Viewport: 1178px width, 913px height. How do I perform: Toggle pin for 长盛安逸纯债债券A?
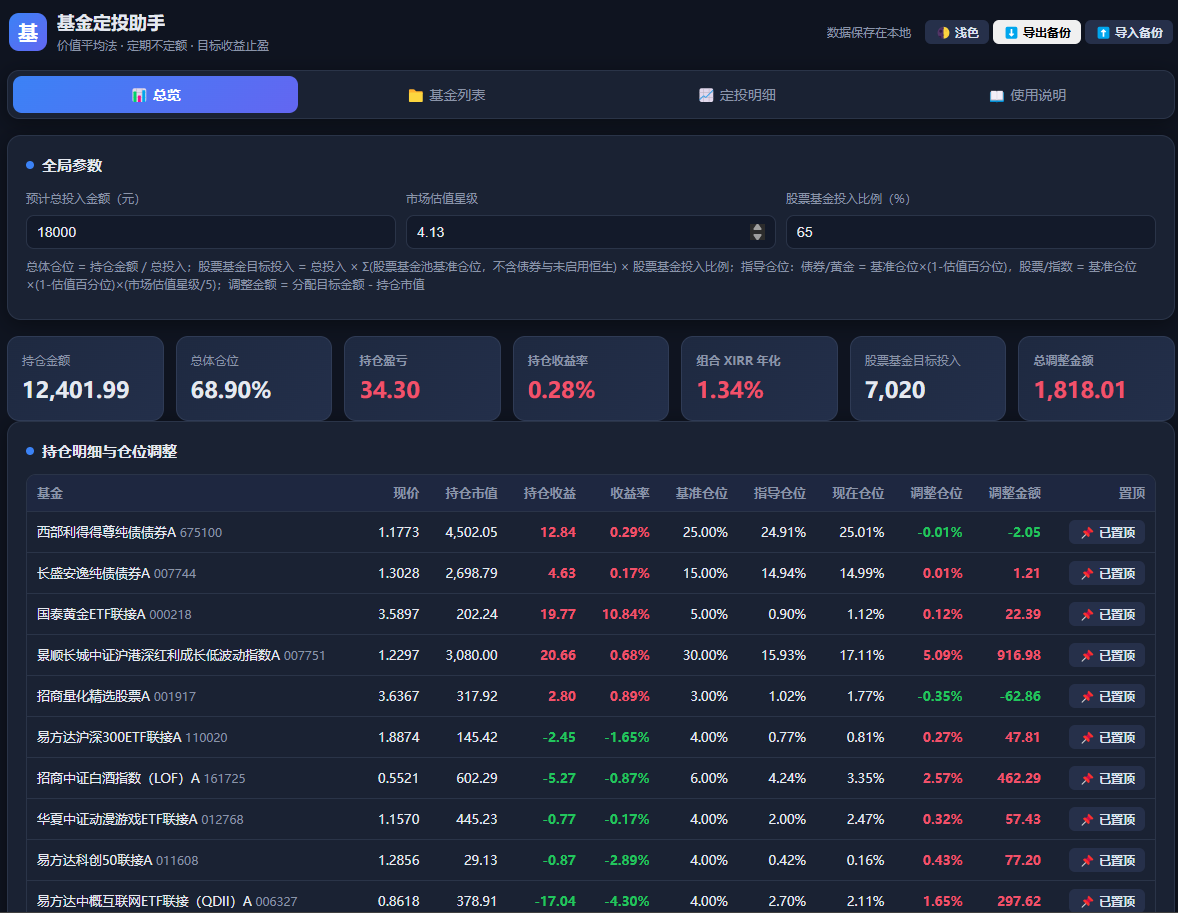pyautogui.click(x=1107, y=573)
